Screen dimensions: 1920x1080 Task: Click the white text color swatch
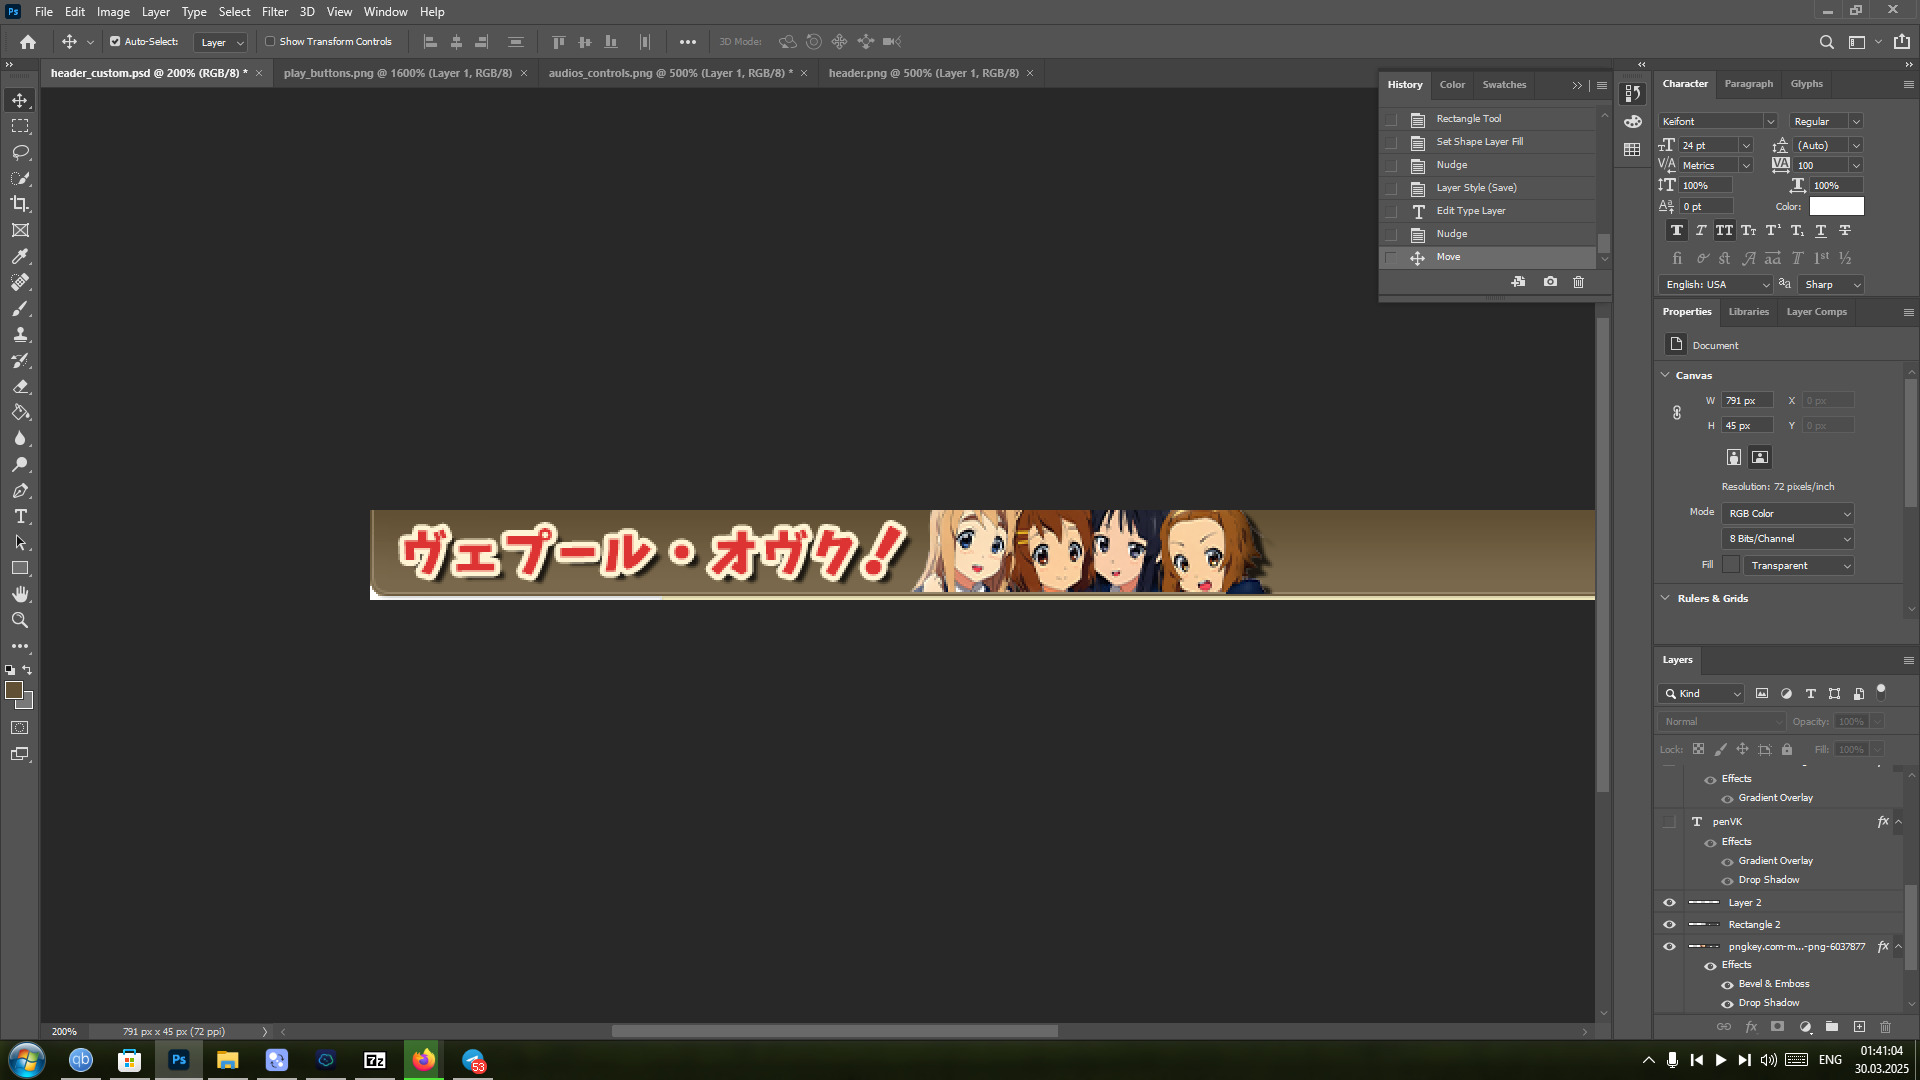point(1836,206)
